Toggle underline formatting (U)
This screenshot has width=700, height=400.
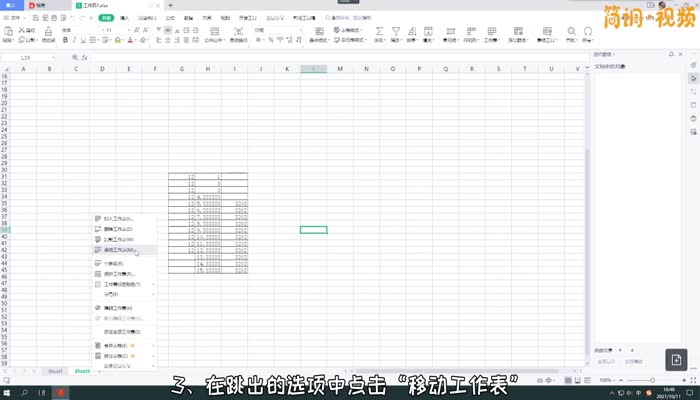[x=83, y=40]
